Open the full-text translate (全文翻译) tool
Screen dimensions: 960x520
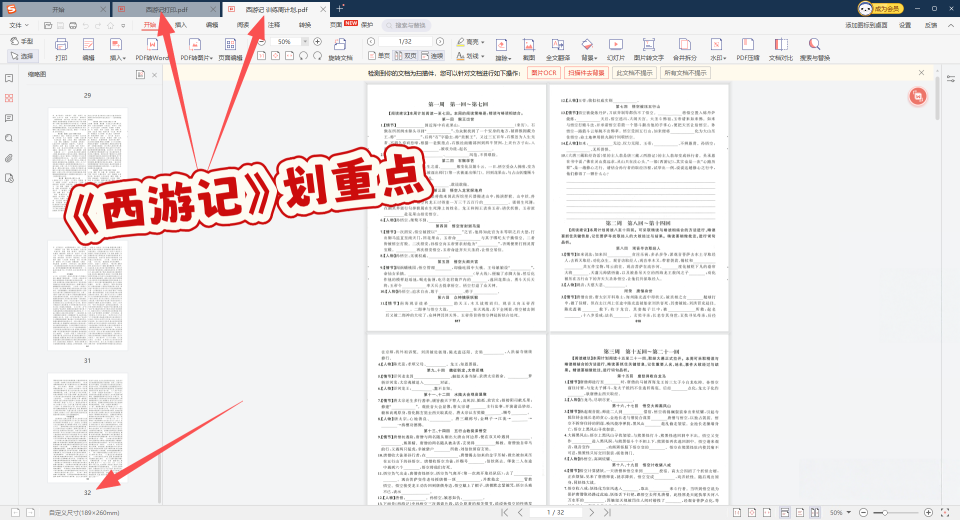pyautogui.click(x=558, y=49)
